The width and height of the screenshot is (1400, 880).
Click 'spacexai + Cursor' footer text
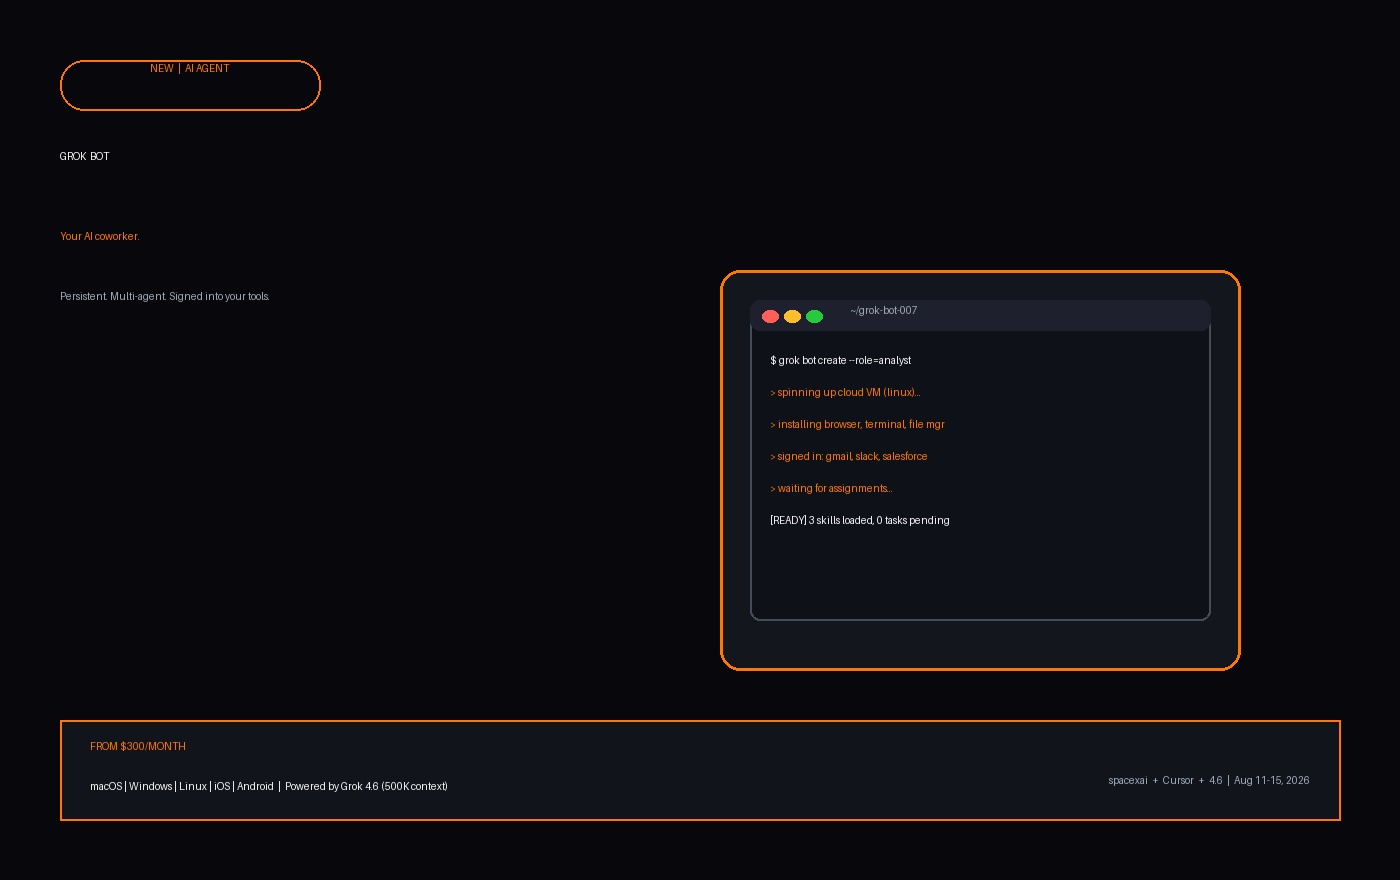(1151, 780)
